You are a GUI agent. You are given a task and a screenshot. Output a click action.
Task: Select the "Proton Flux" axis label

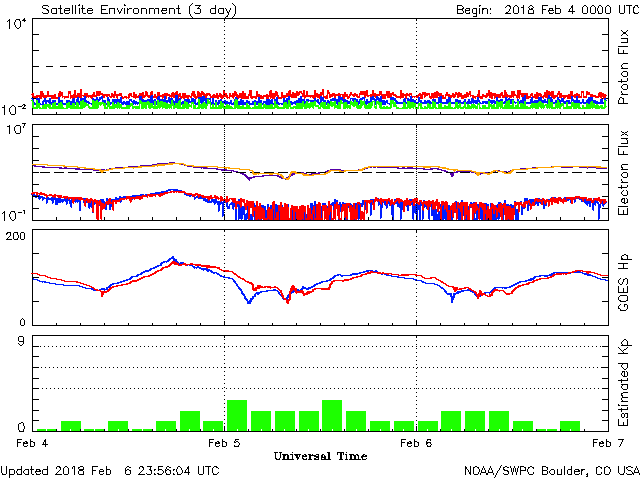click(x=623, y=67)
